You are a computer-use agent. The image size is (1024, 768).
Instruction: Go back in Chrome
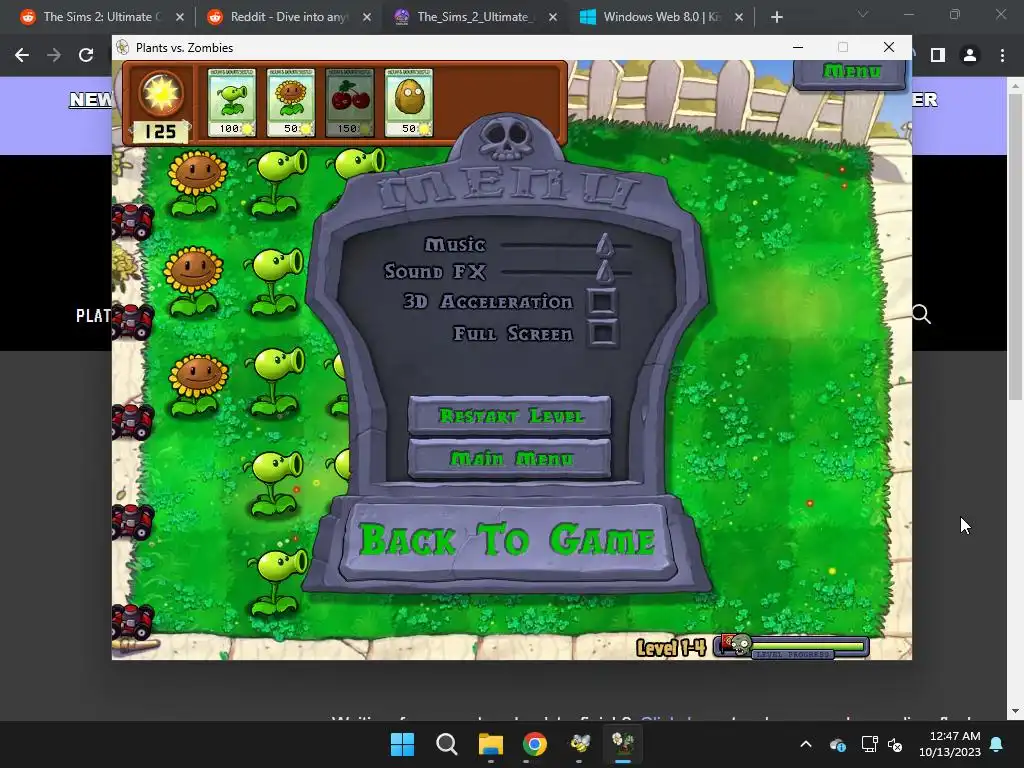pos(22,56)
